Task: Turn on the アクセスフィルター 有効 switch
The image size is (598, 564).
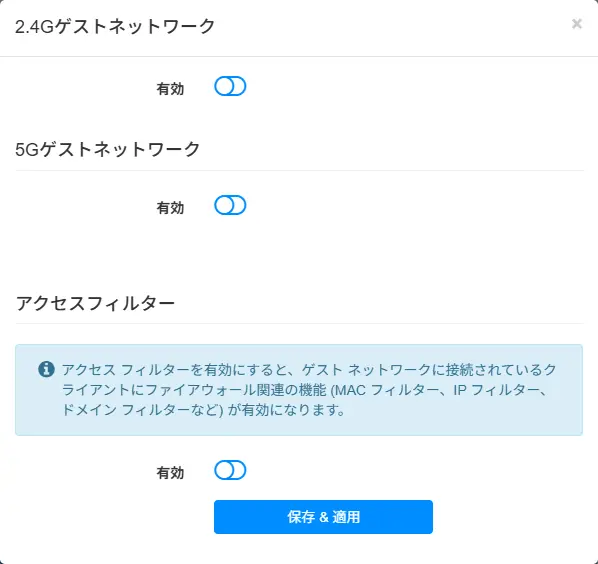Action: [x=230, y=470]
